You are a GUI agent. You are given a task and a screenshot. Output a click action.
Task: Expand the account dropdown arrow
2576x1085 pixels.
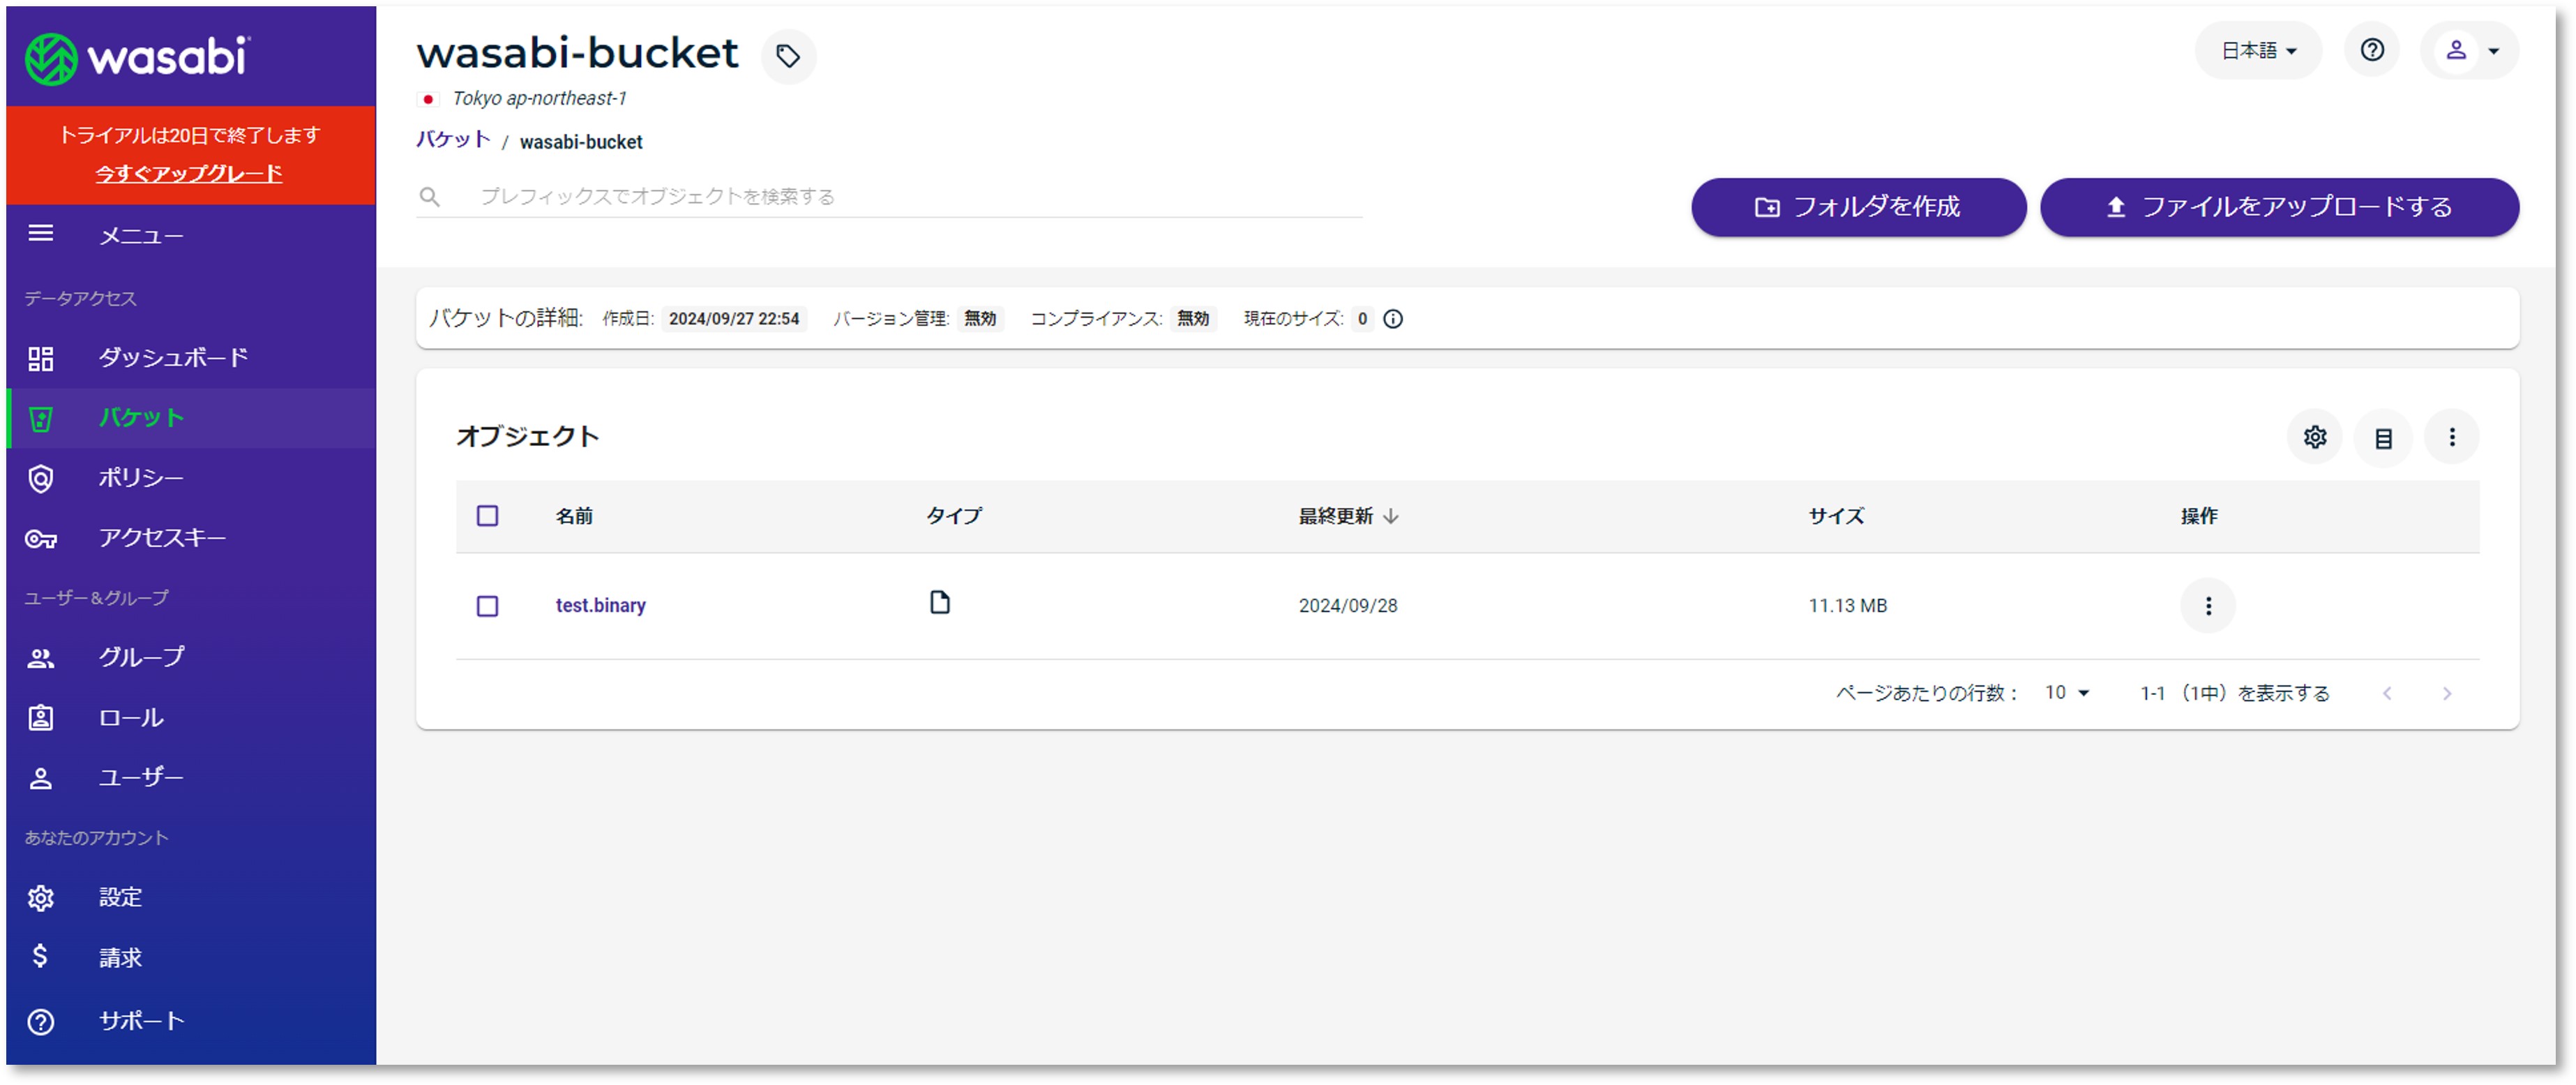tap(2493, 51)
